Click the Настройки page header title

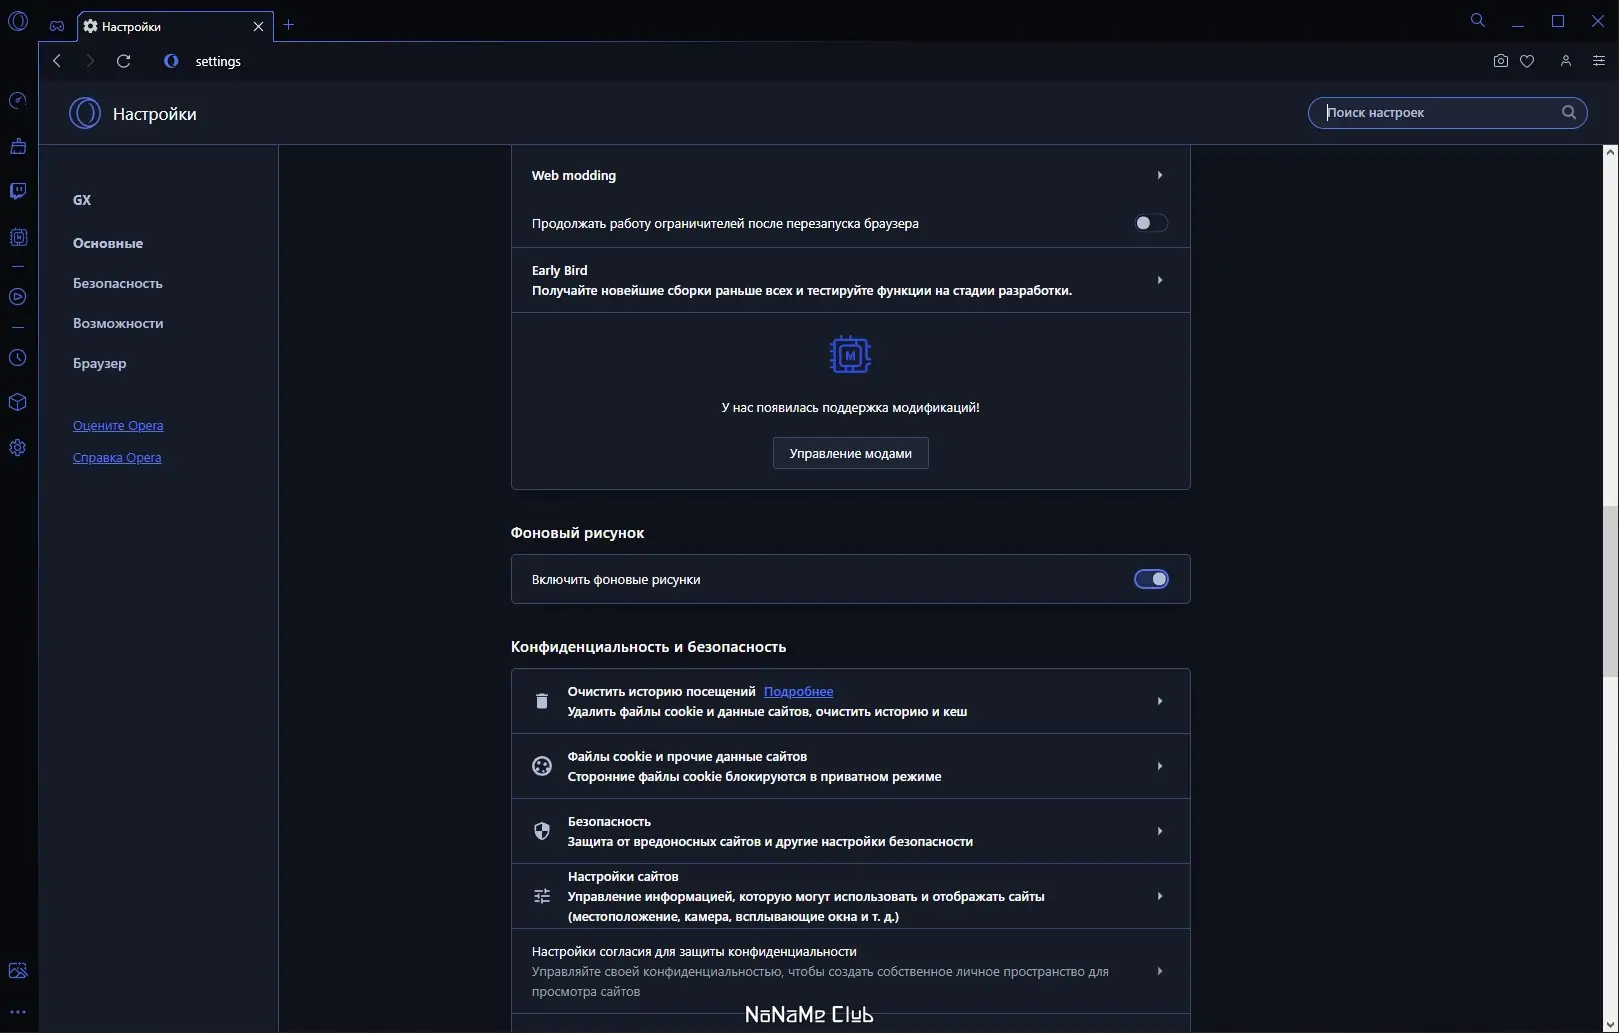pyautogui.click(x=155, y=114)
